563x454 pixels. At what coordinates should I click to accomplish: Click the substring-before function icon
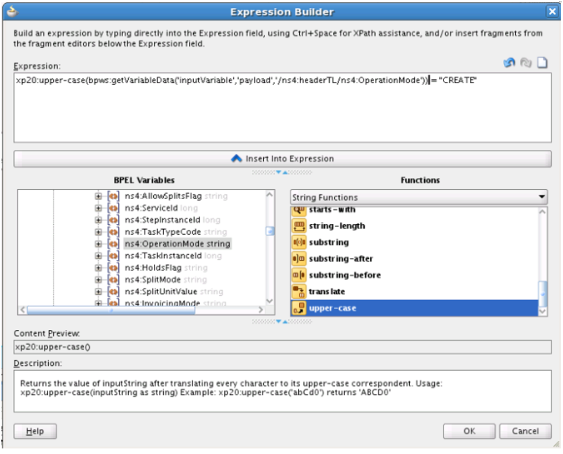click(299, 275)
